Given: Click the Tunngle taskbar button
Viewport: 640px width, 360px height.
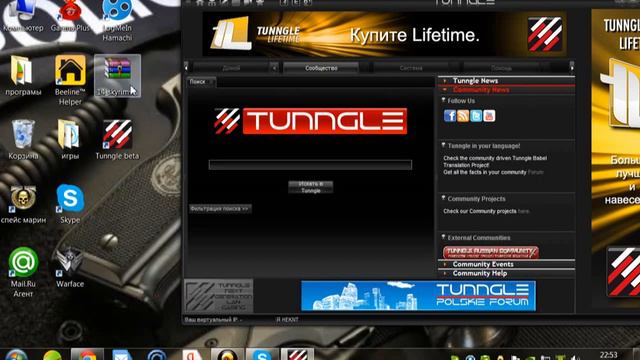Looking at the screenshot, I should click(297, 354).
